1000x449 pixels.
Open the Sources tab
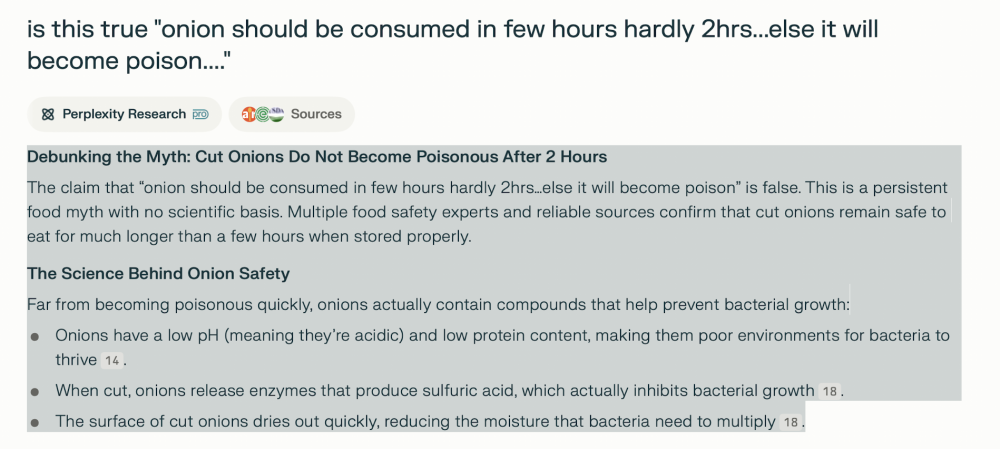(x=316, y=115)
